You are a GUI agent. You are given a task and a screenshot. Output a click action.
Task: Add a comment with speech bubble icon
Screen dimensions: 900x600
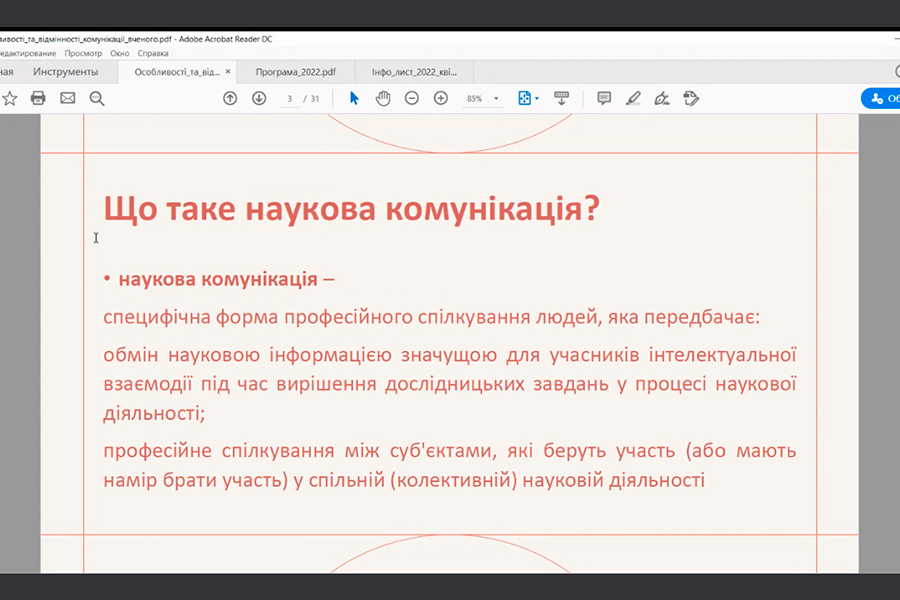pos(604,98)
